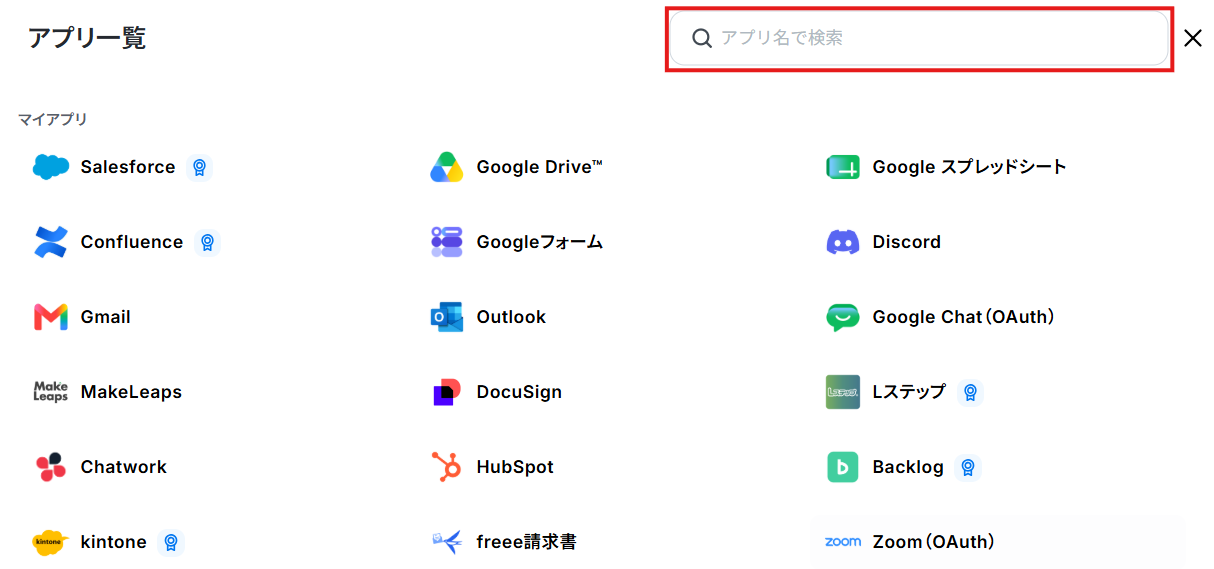Select the Discord app name
1214x569 pixels.
(907, 242)
